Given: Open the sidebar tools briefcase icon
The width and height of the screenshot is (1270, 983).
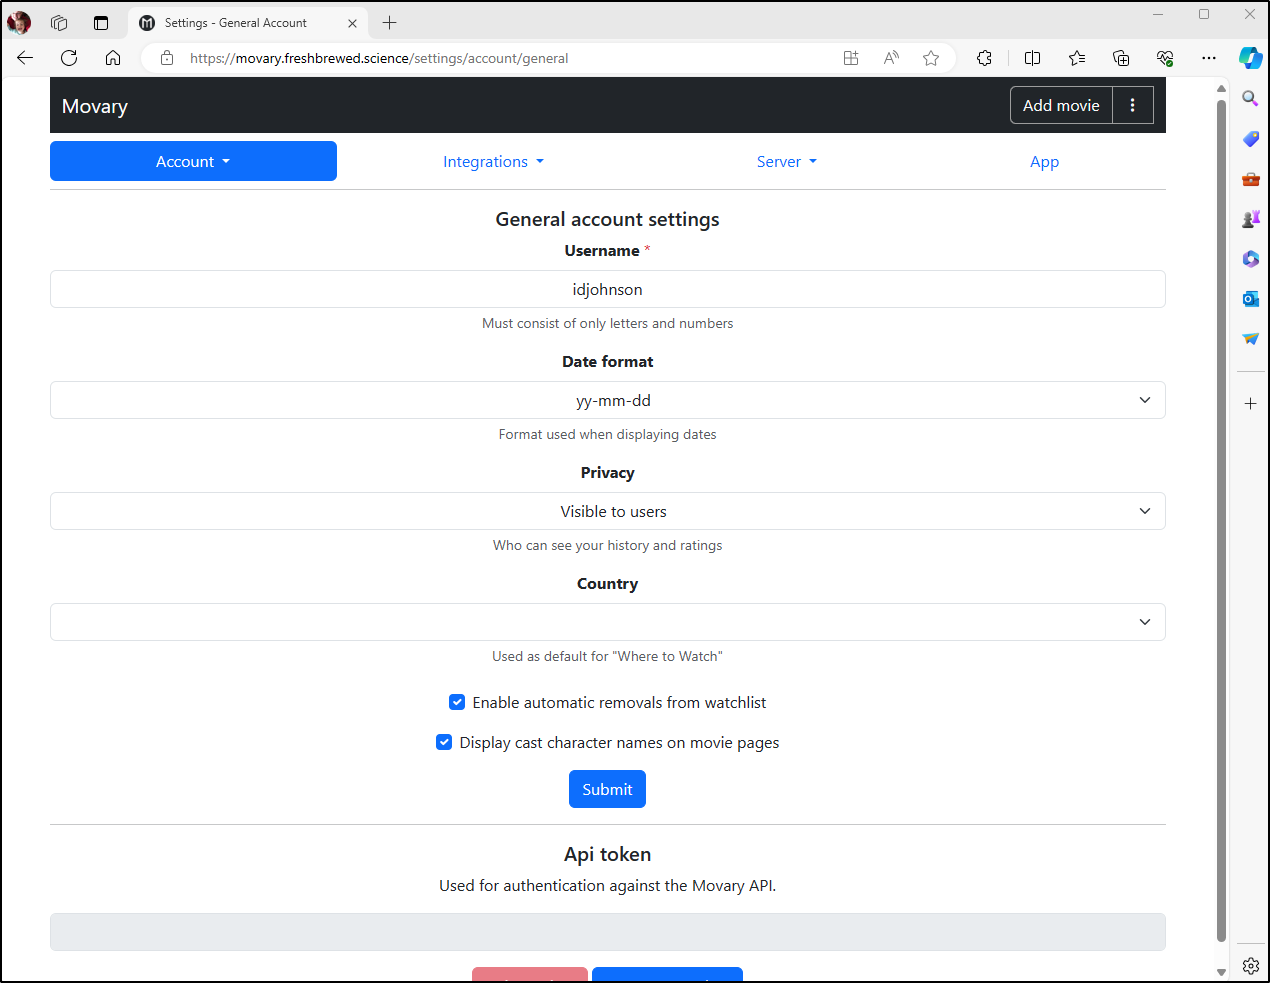Looking at the screenshot, I should 1250,179.
